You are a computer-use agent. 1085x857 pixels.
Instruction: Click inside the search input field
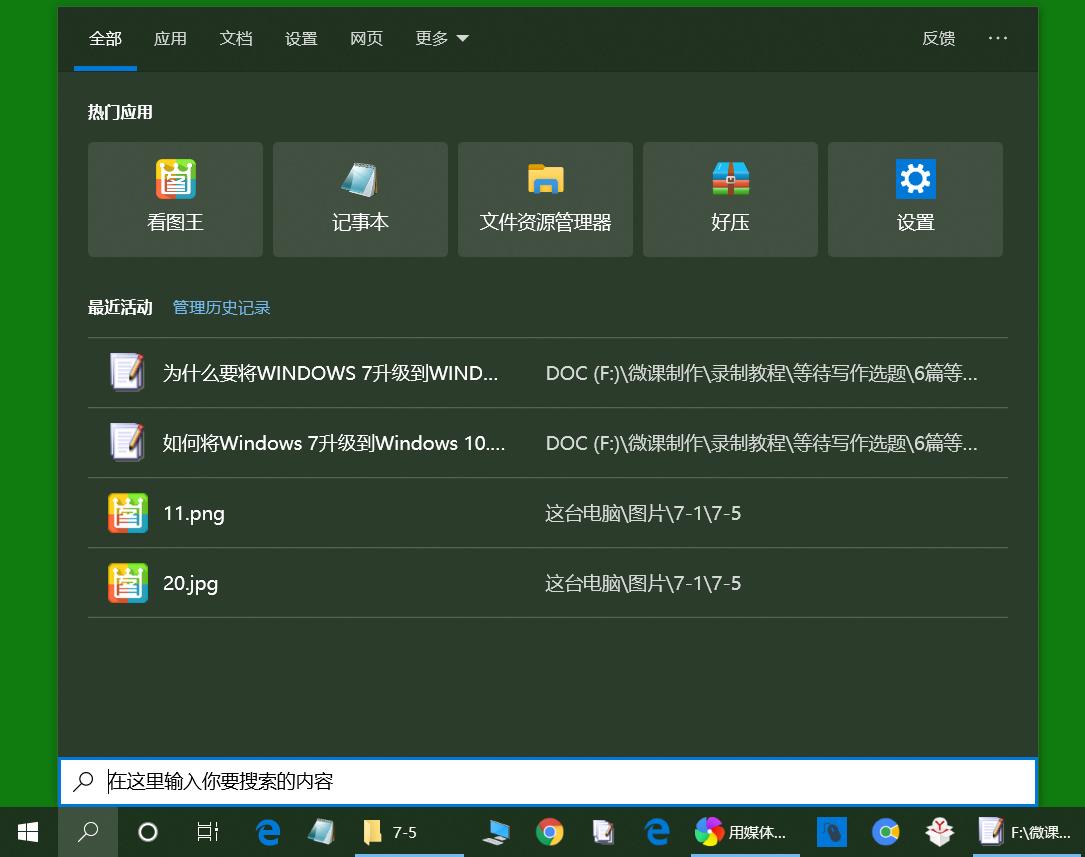tap(400, 780)
